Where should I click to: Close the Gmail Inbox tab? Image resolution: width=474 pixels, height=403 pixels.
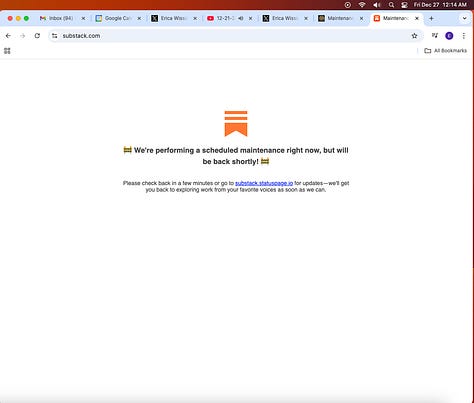(83, 18)
